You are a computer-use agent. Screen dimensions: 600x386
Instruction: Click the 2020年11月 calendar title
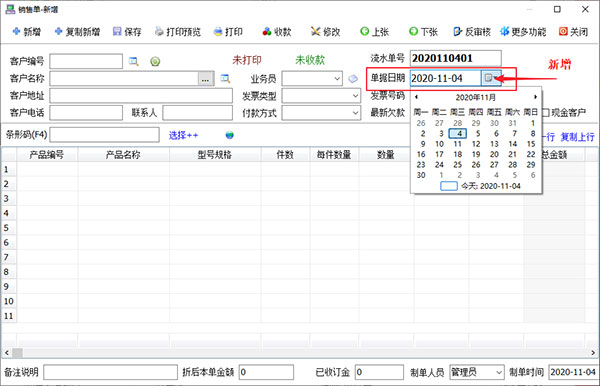[x=476, y=97]
